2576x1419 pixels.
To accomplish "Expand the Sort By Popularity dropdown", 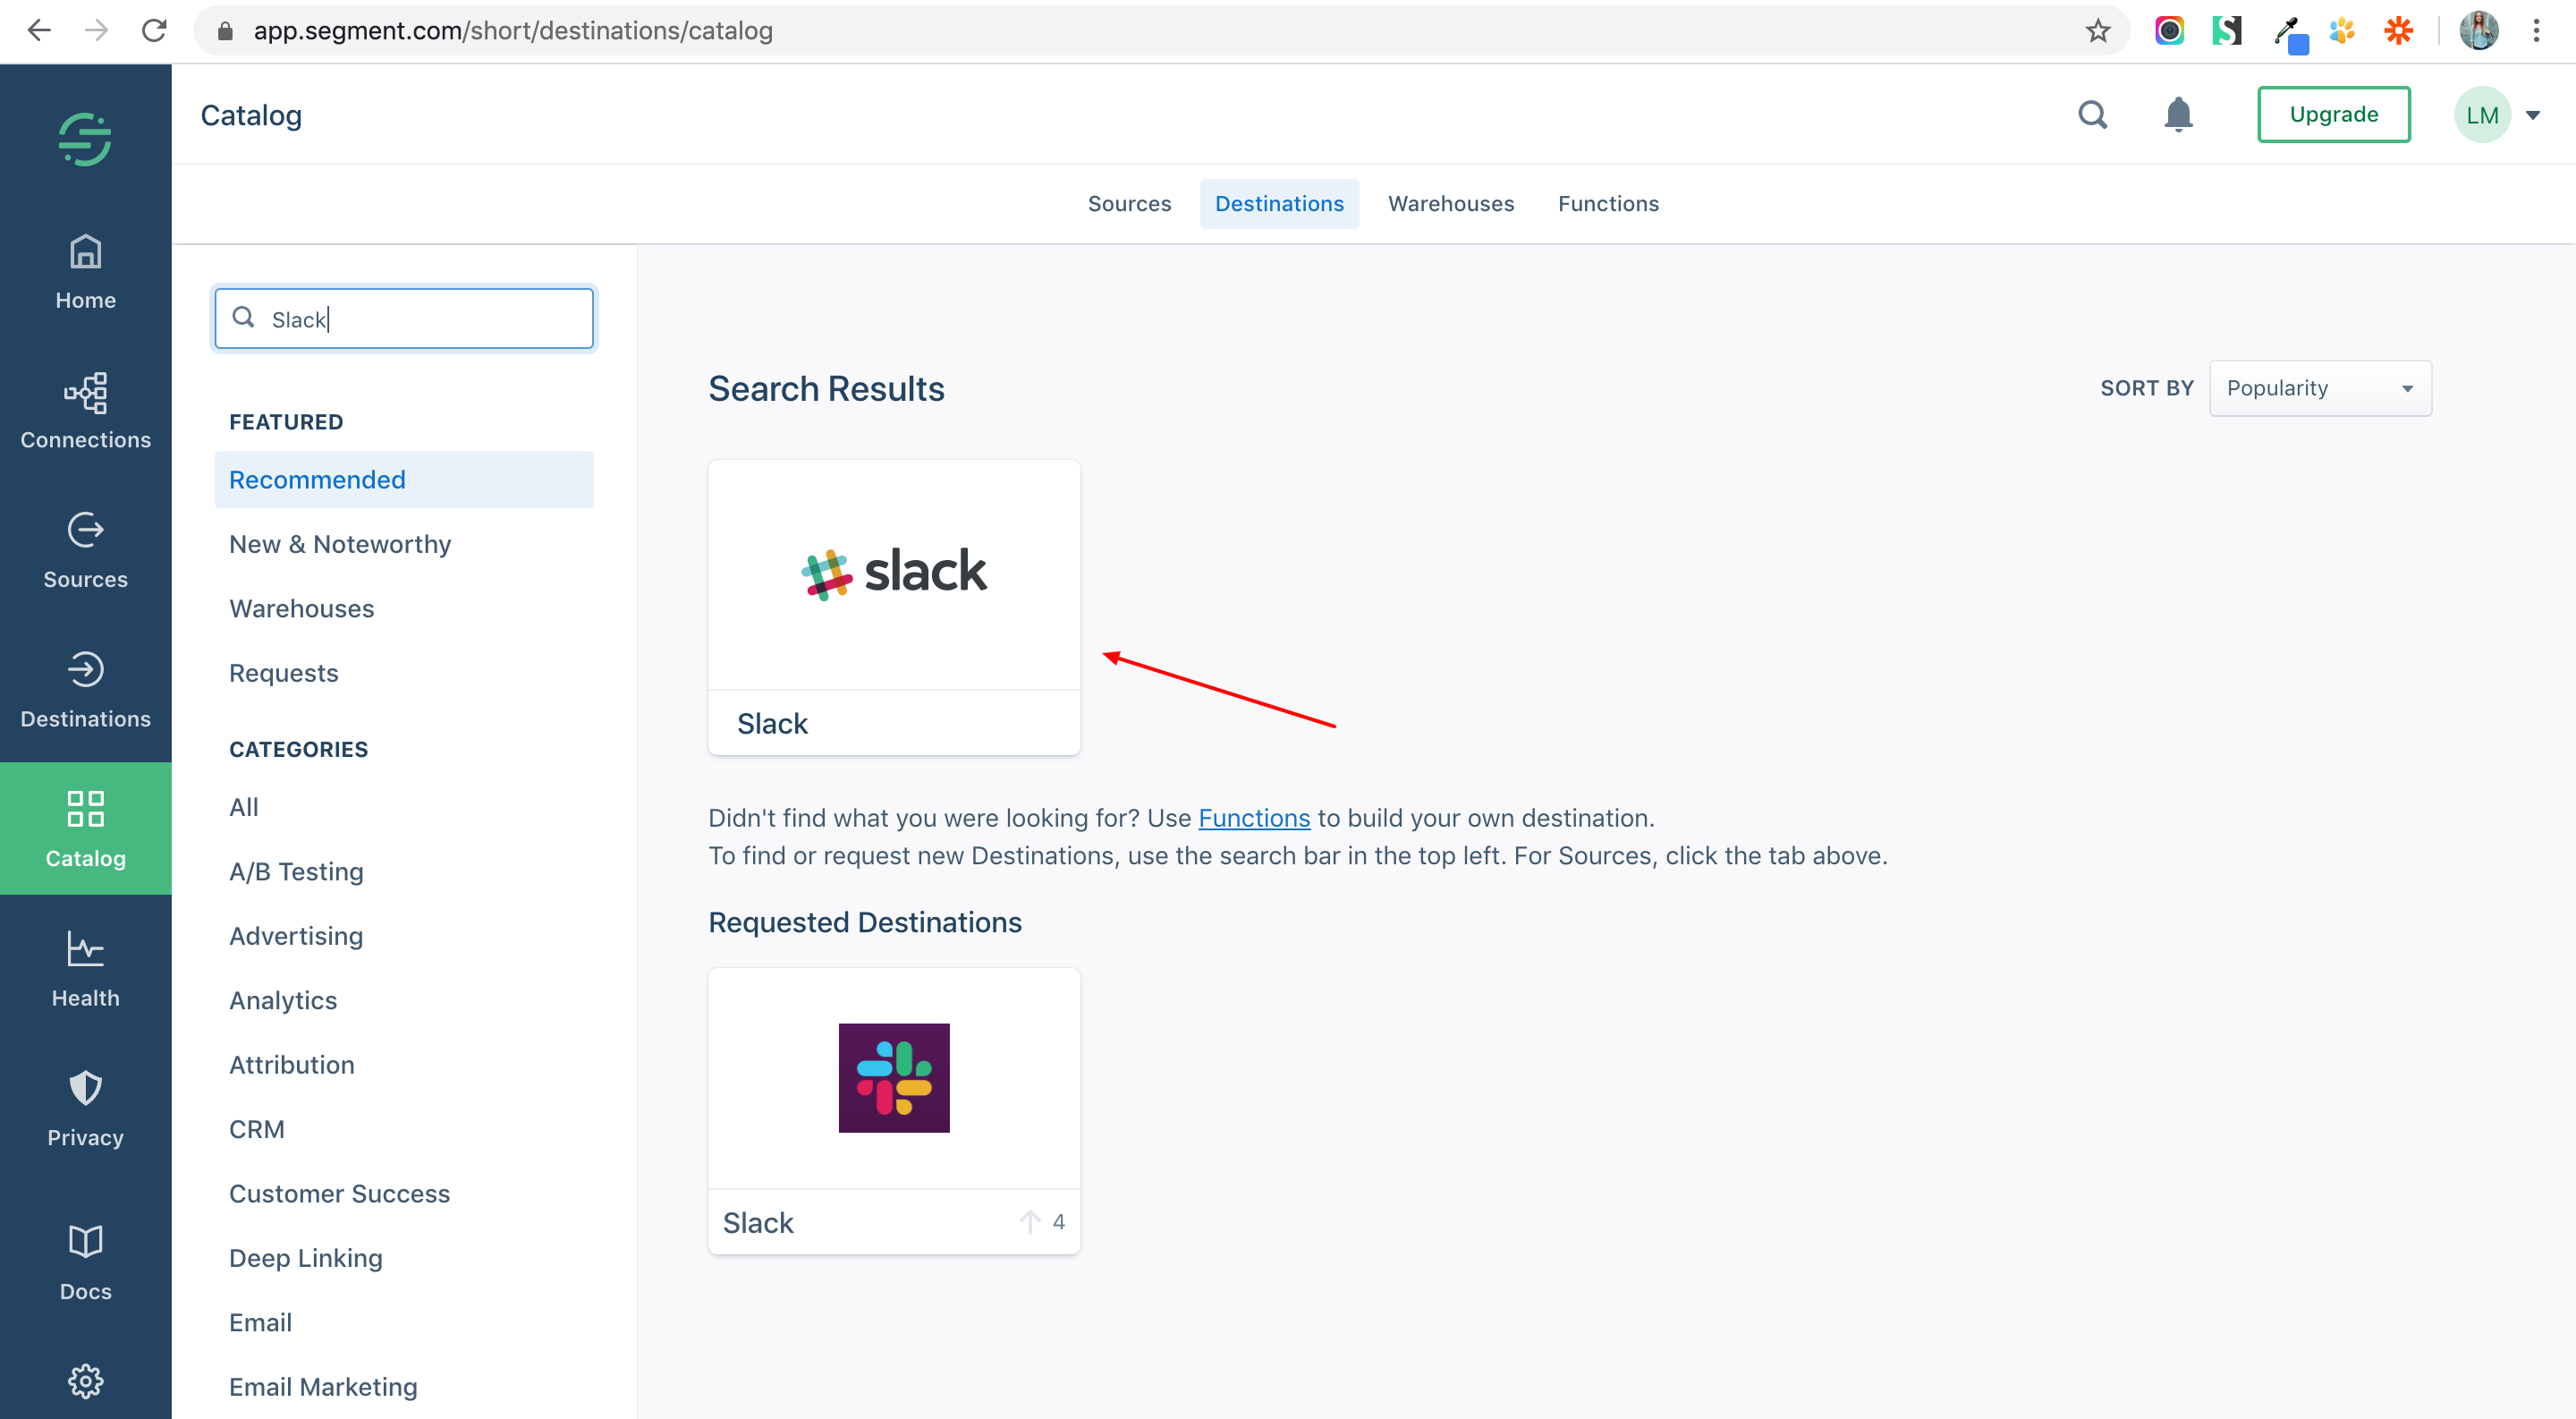I will click(x=2319, y=388).
